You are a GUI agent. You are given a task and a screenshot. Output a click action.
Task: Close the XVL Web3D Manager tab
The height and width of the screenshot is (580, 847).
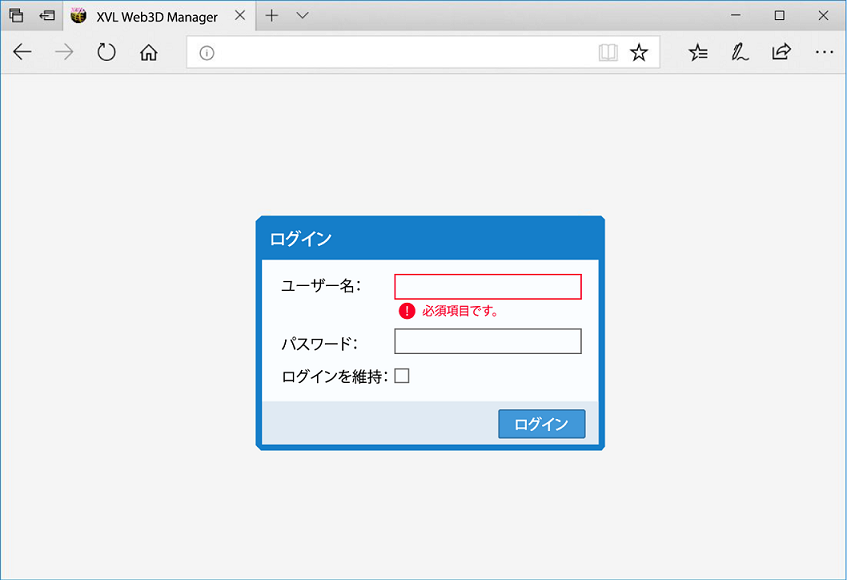[240, 16]
